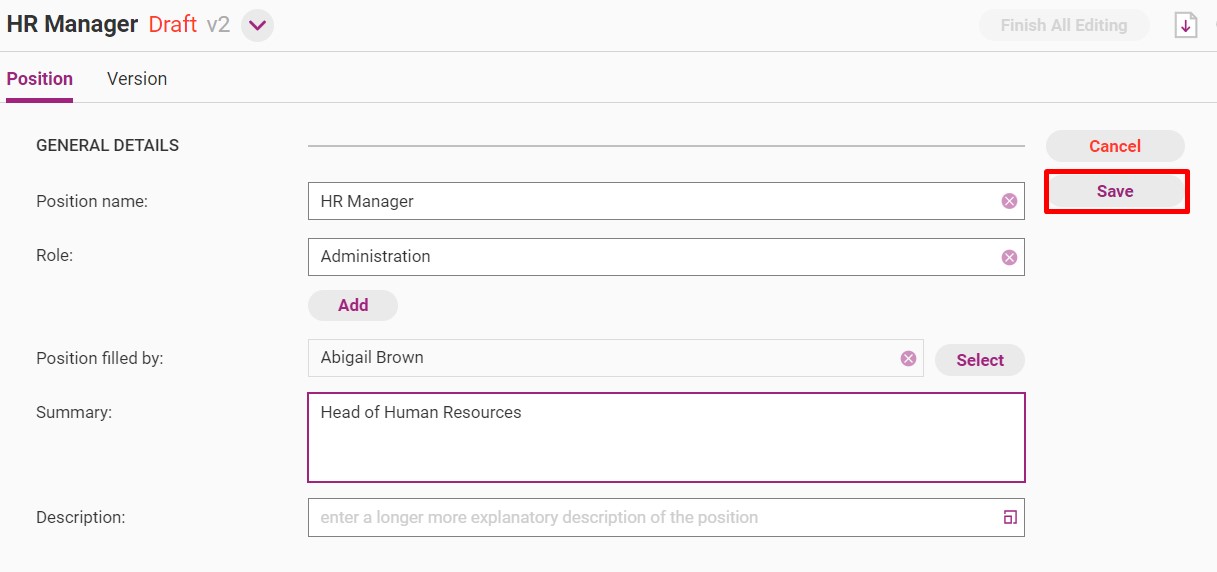Open the expanded Description editor icon

[1009, 517]
